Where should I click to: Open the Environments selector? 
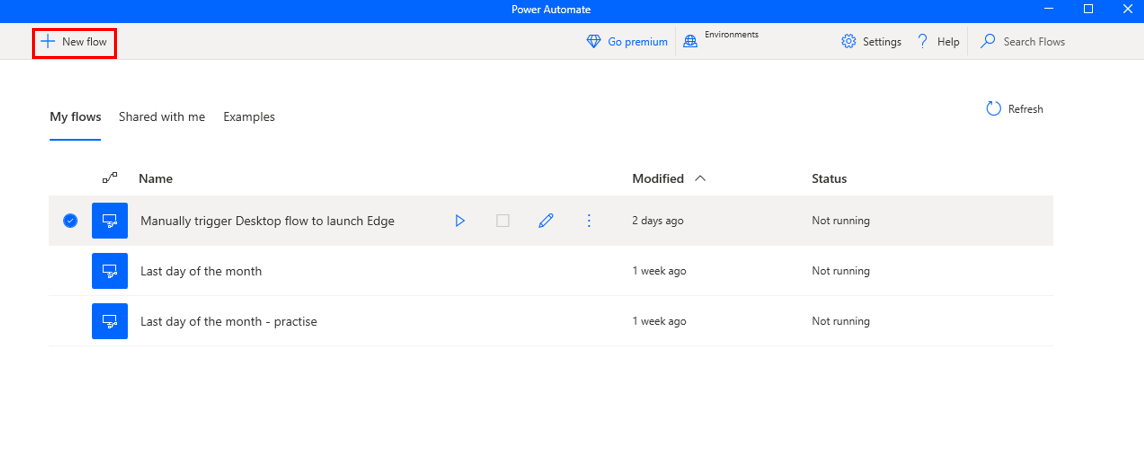click(x=731, y=34)
